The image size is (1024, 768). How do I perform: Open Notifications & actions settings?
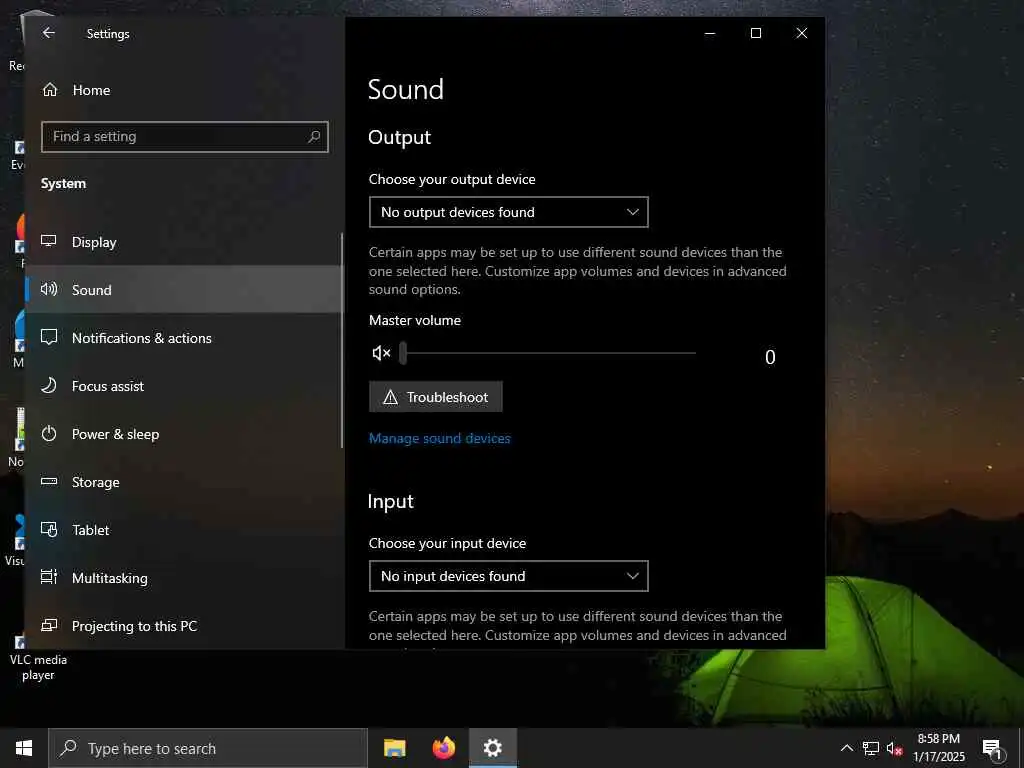pos(184,338)
